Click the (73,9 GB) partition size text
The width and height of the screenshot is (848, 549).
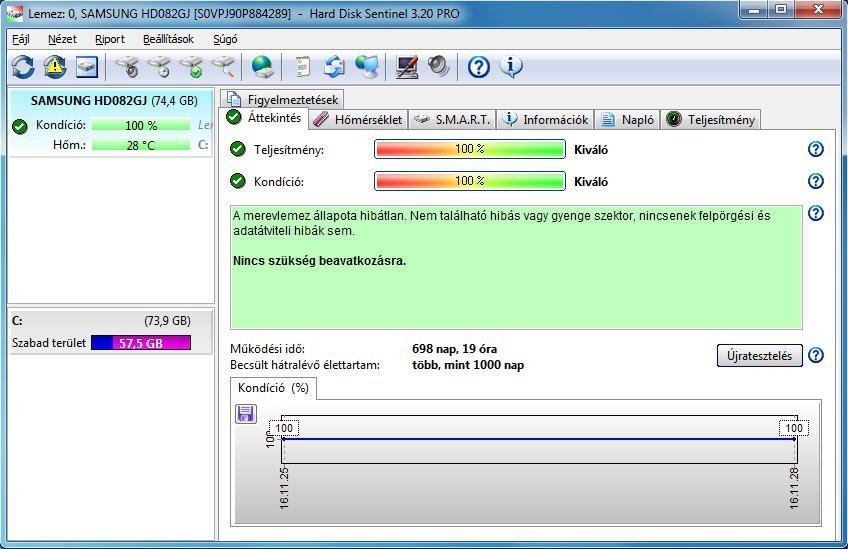[167, 321]
